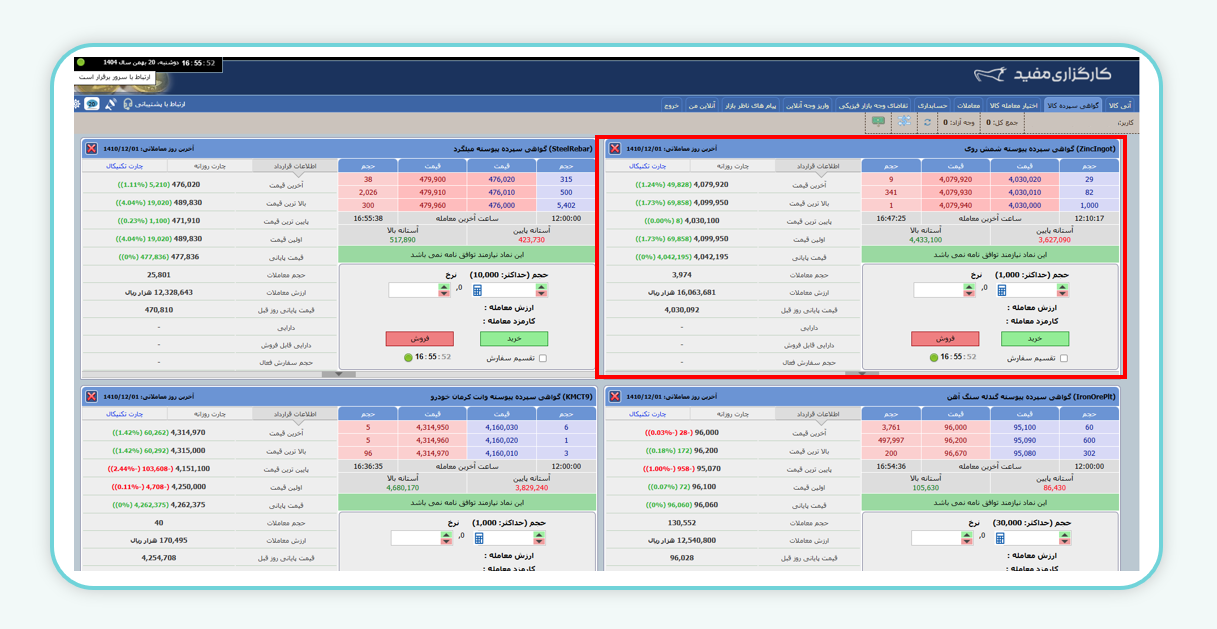Close the IronOrePlt panel with its red X
This screenshot has width=1217, height=629.
[614, 397]
